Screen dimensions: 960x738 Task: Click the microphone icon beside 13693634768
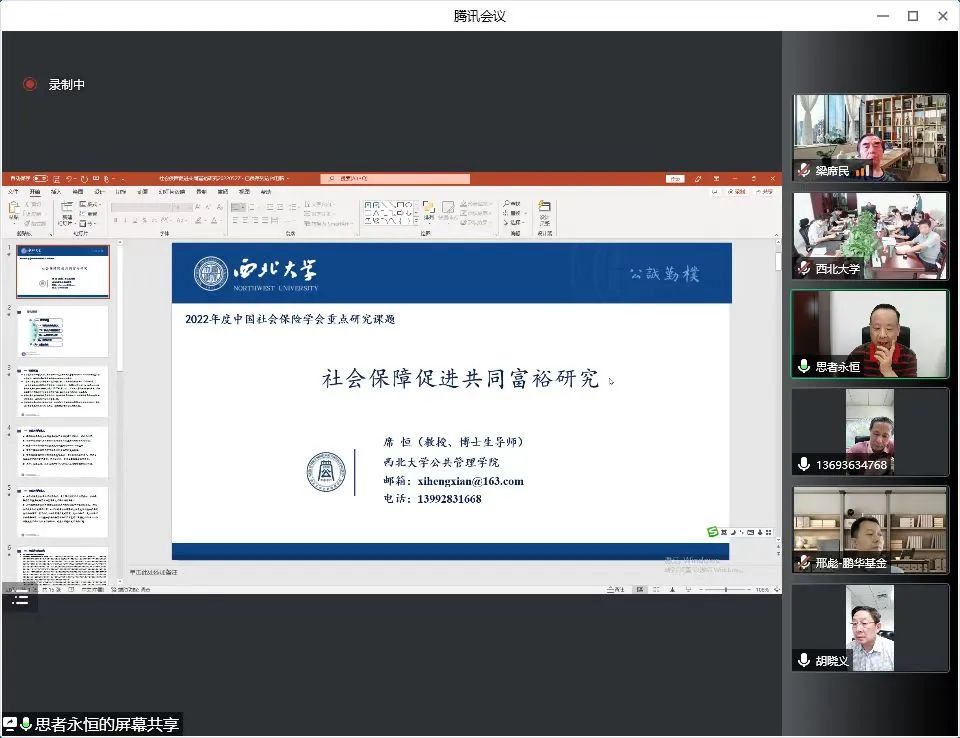[x=804, y=464]
